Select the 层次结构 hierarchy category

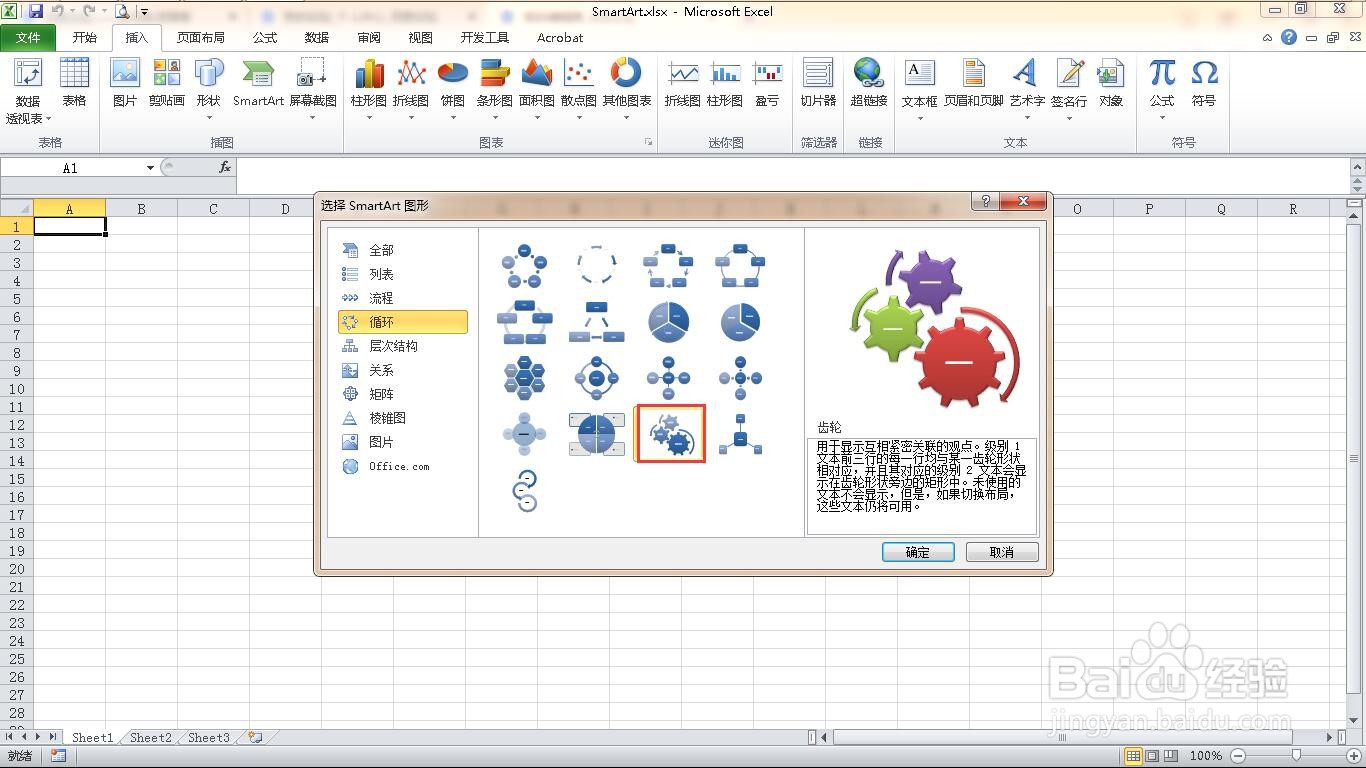403,346
